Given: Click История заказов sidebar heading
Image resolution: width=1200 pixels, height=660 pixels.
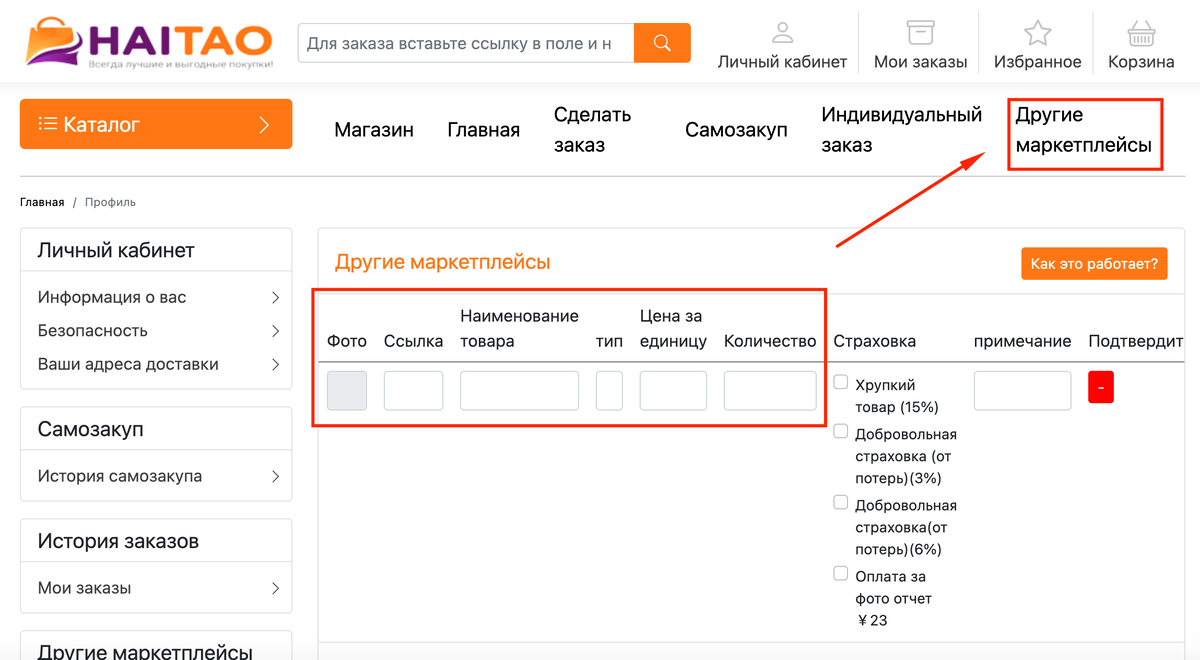Looking at the screenshot, I should 118,541.
